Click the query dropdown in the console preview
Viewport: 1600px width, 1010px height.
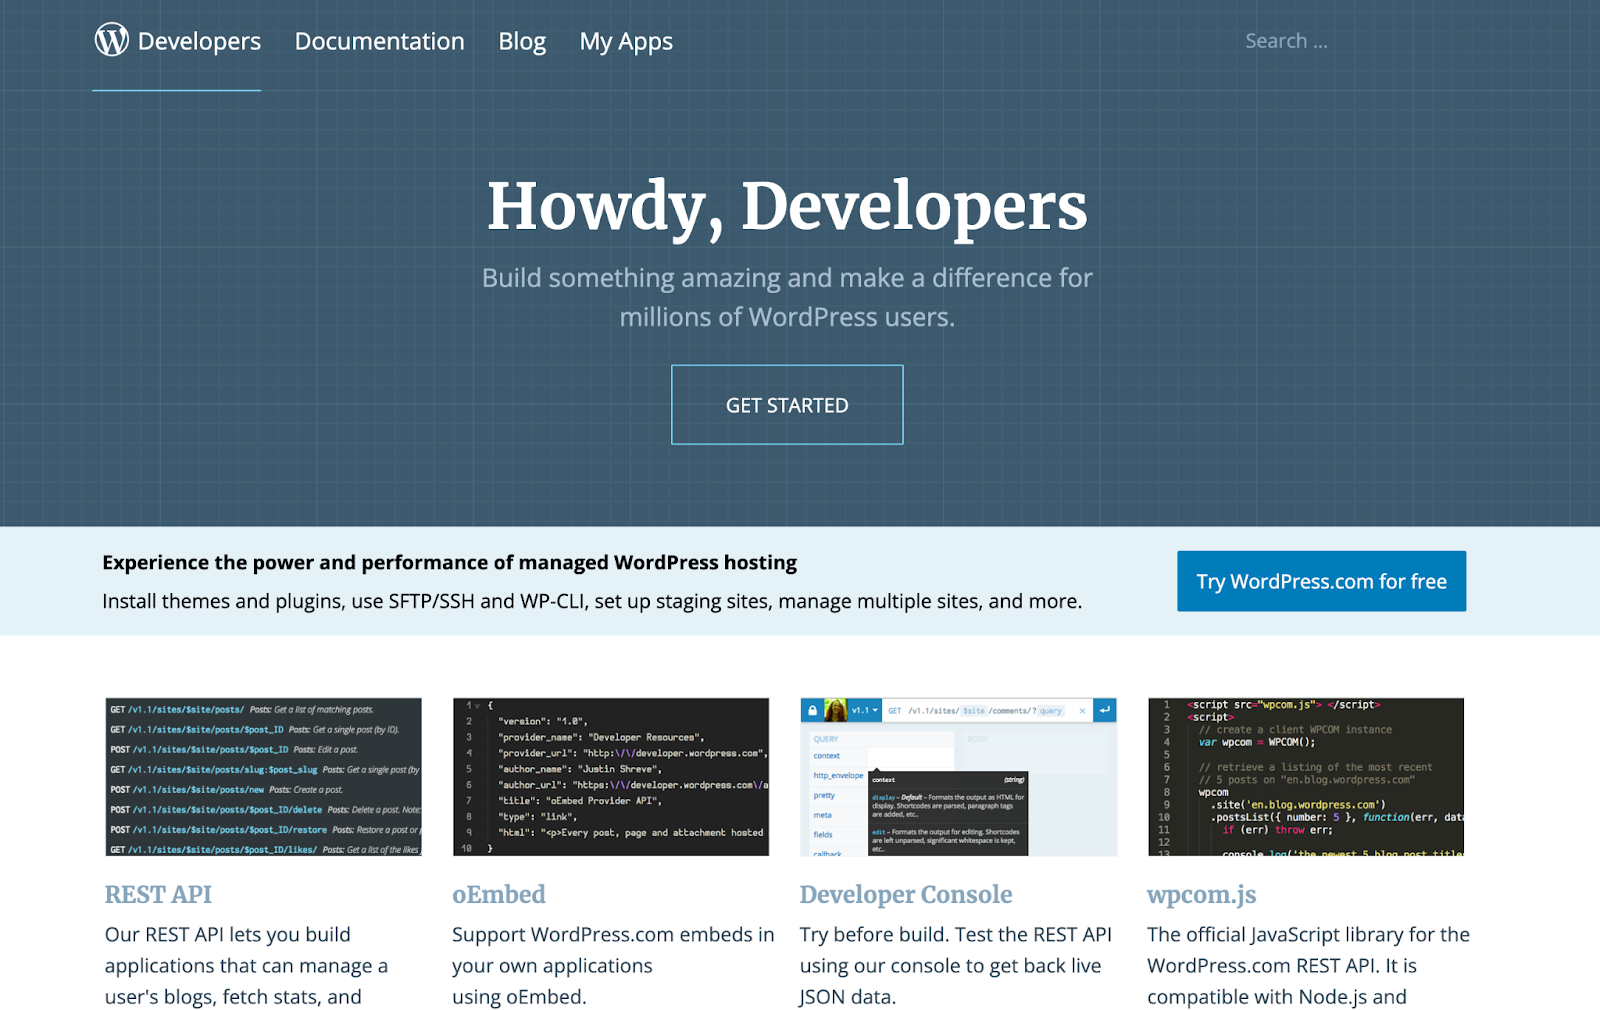coord(1050,710)
